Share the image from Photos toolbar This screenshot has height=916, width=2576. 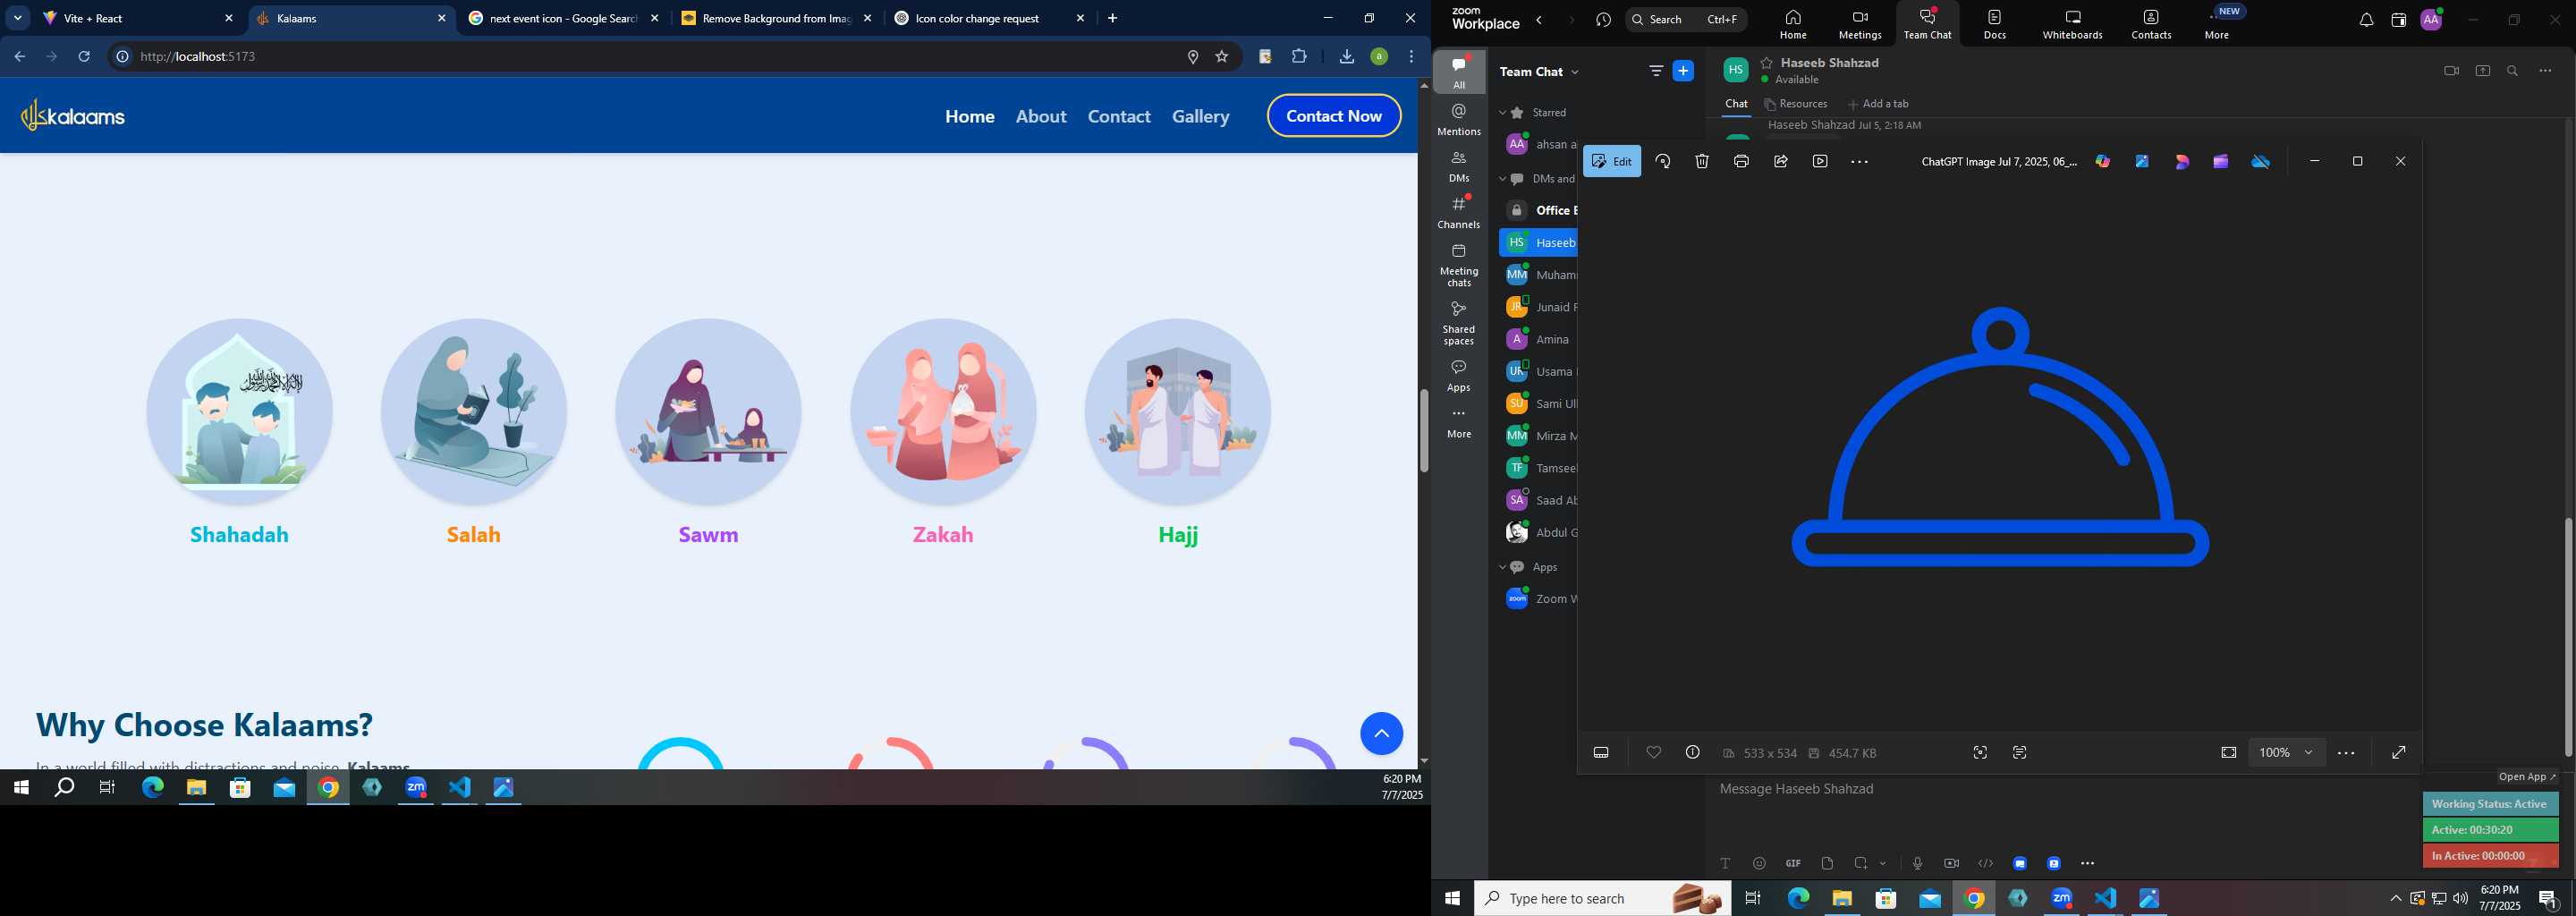(1781, 161)
